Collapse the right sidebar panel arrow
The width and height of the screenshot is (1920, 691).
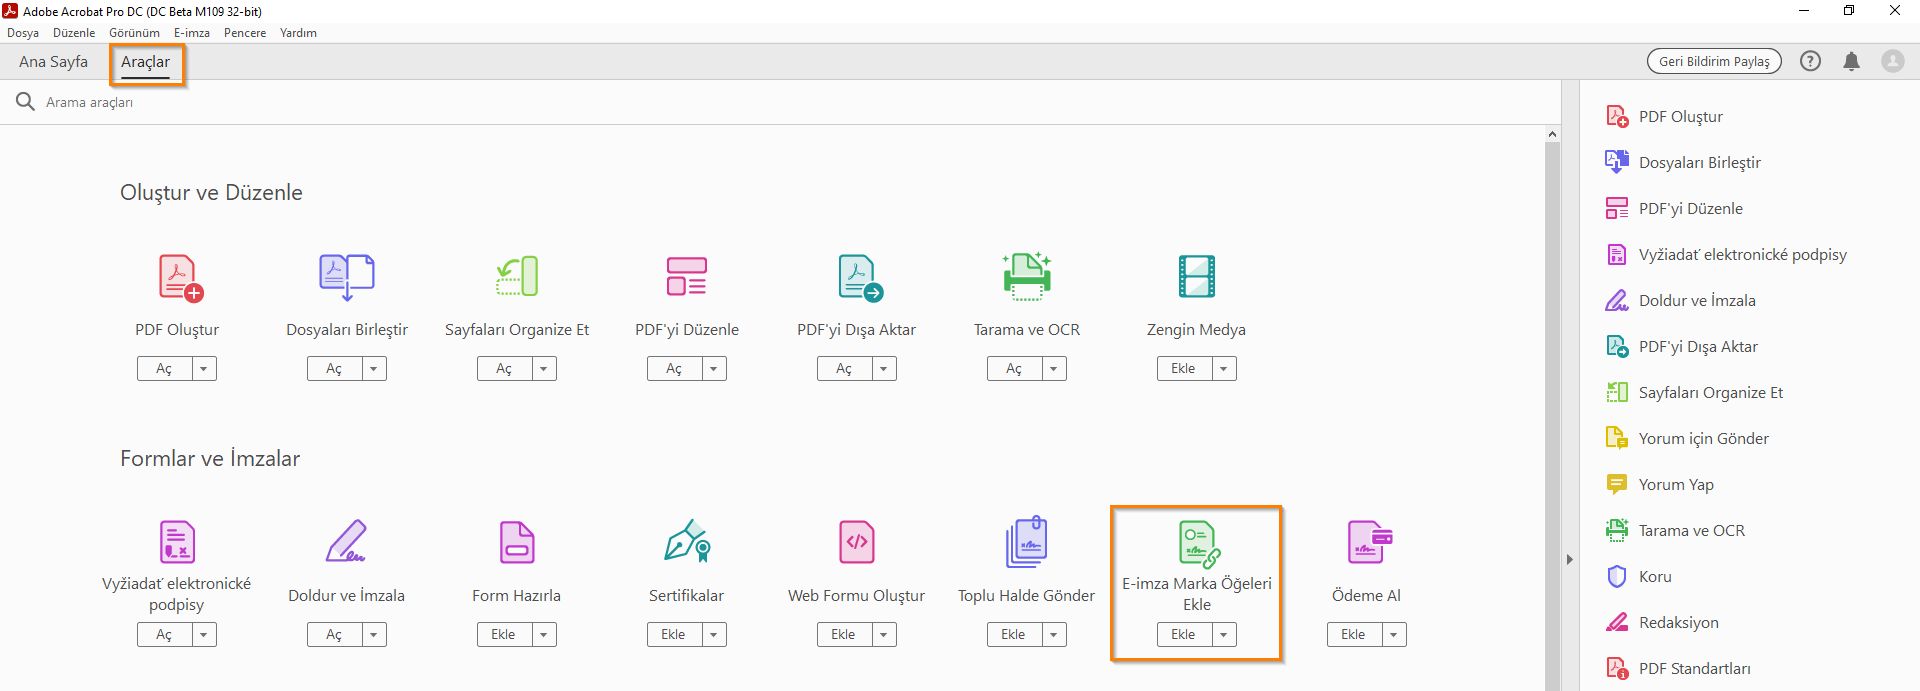click(1570, 560)
